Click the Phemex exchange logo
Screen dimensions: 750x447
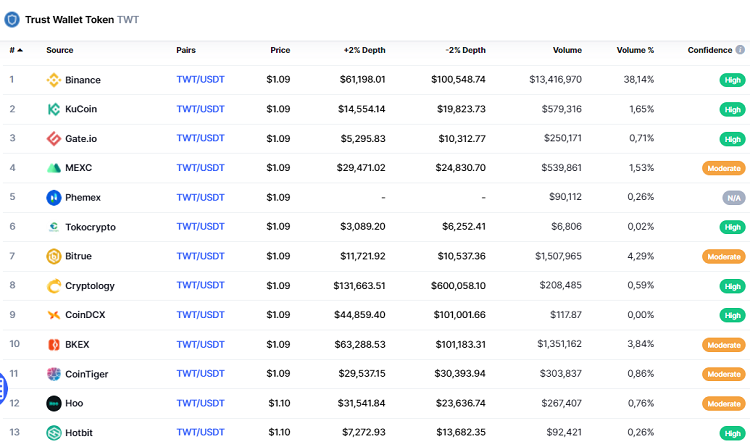tap(54, 197)
